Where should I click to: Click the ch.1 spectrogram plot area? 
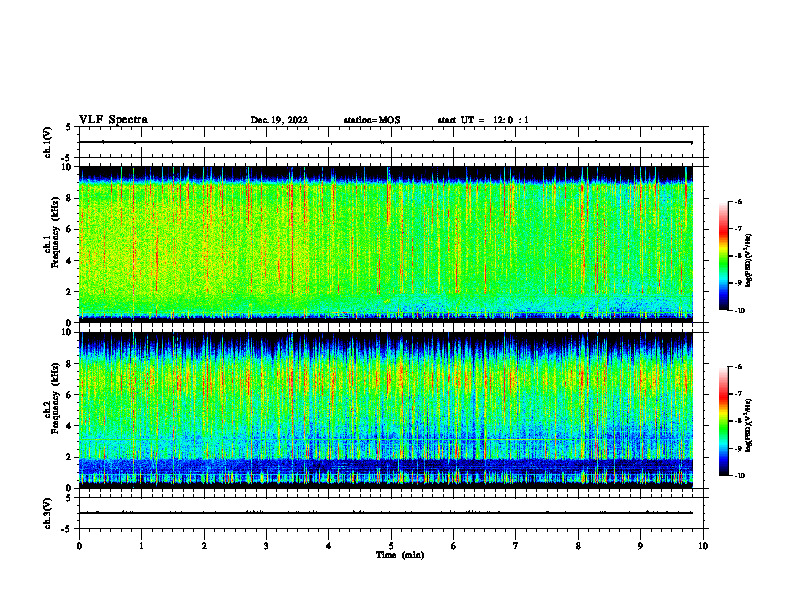tap(386, 244)
